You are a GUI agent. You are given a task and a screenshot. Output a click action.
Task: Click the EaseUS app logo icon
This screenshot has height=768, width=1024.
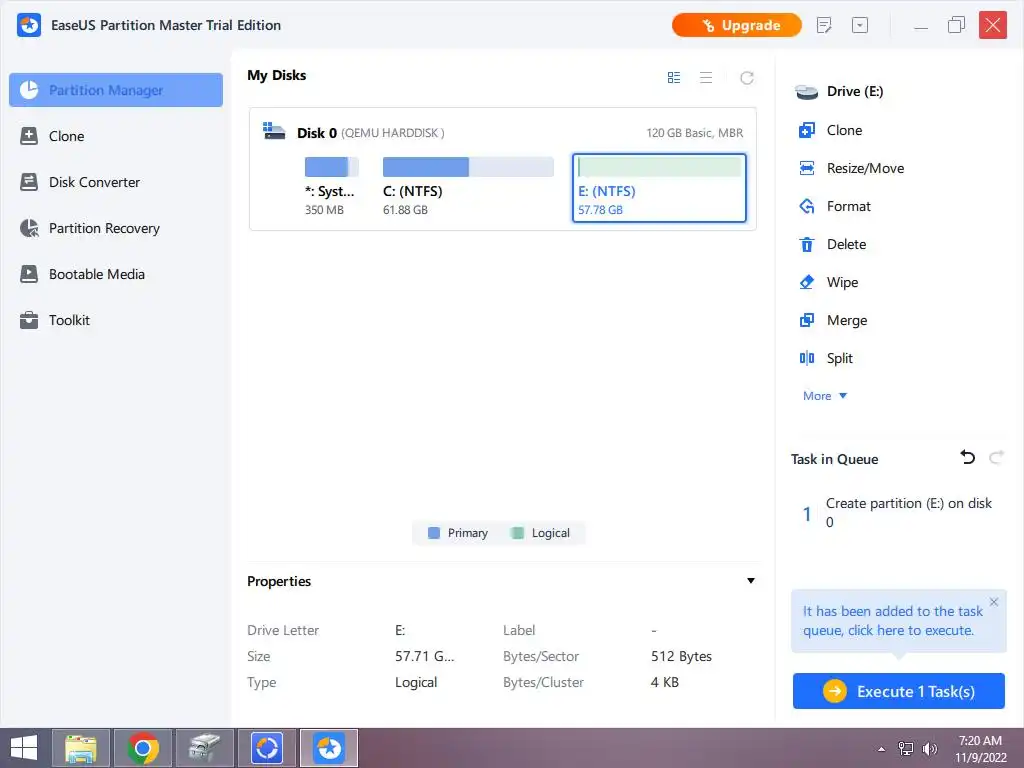click(x=29, y=25)
